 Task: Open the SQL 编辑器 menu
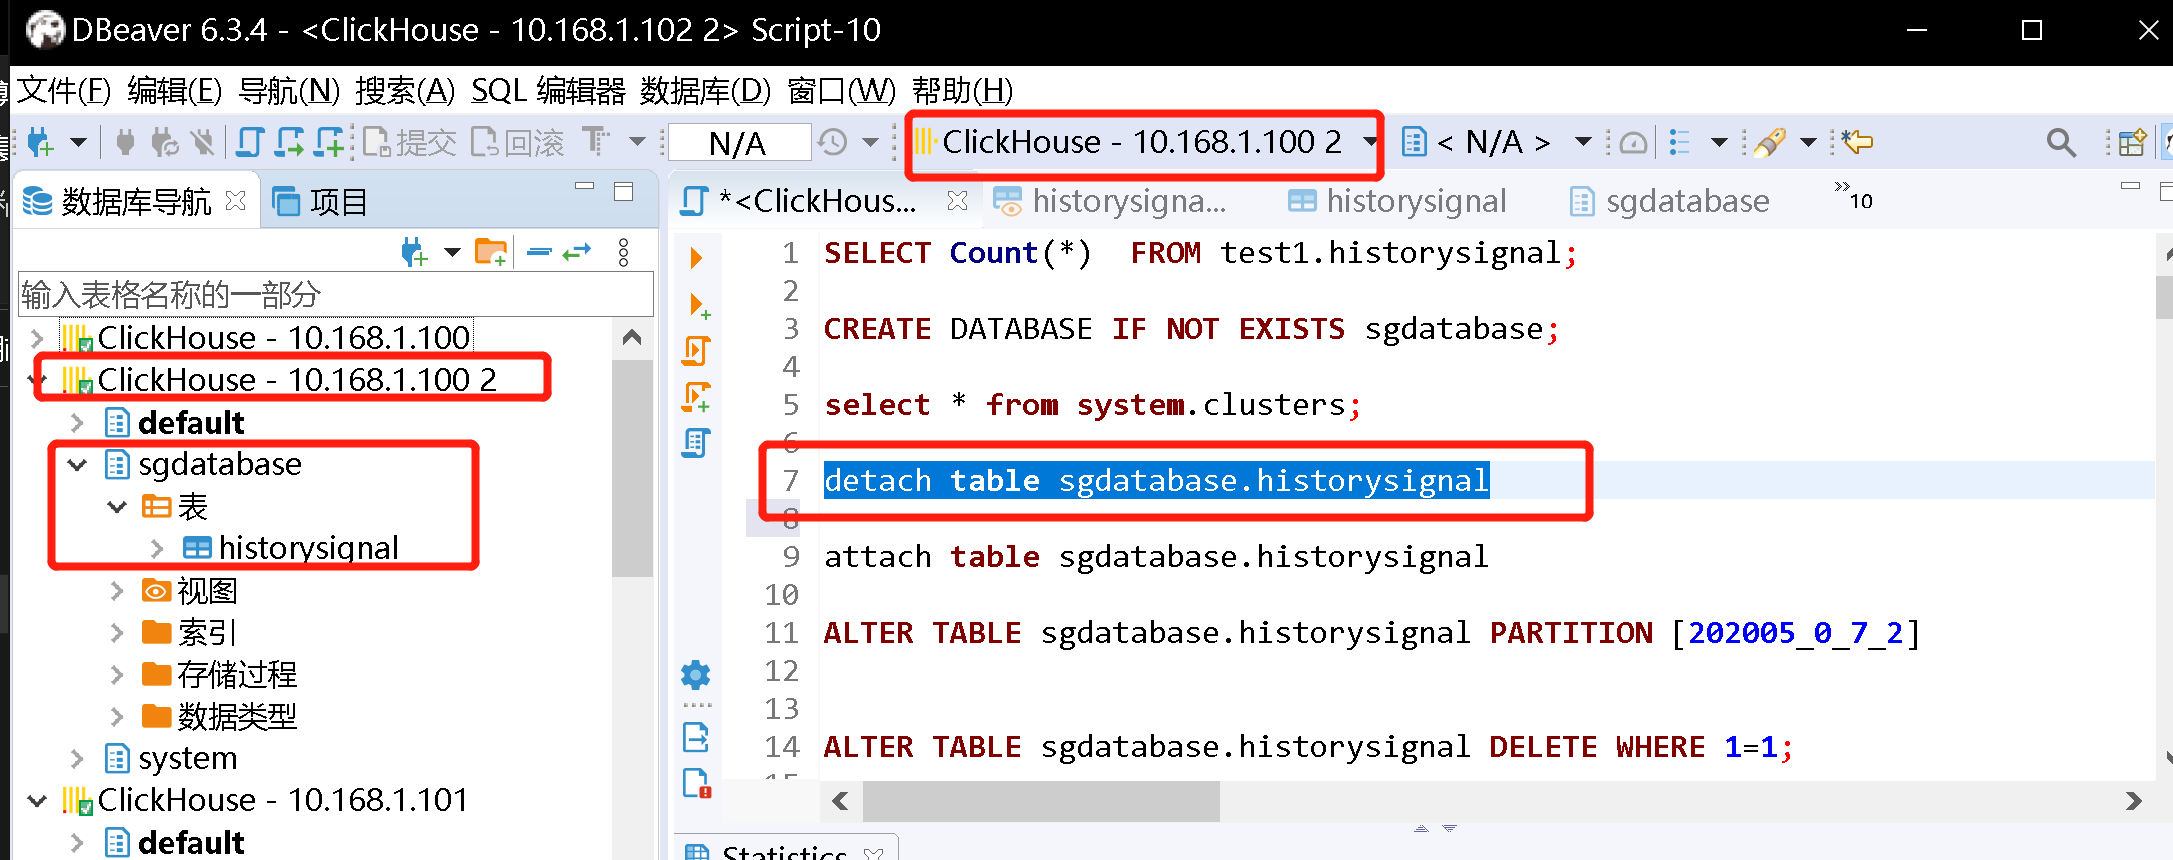(548, 91)
